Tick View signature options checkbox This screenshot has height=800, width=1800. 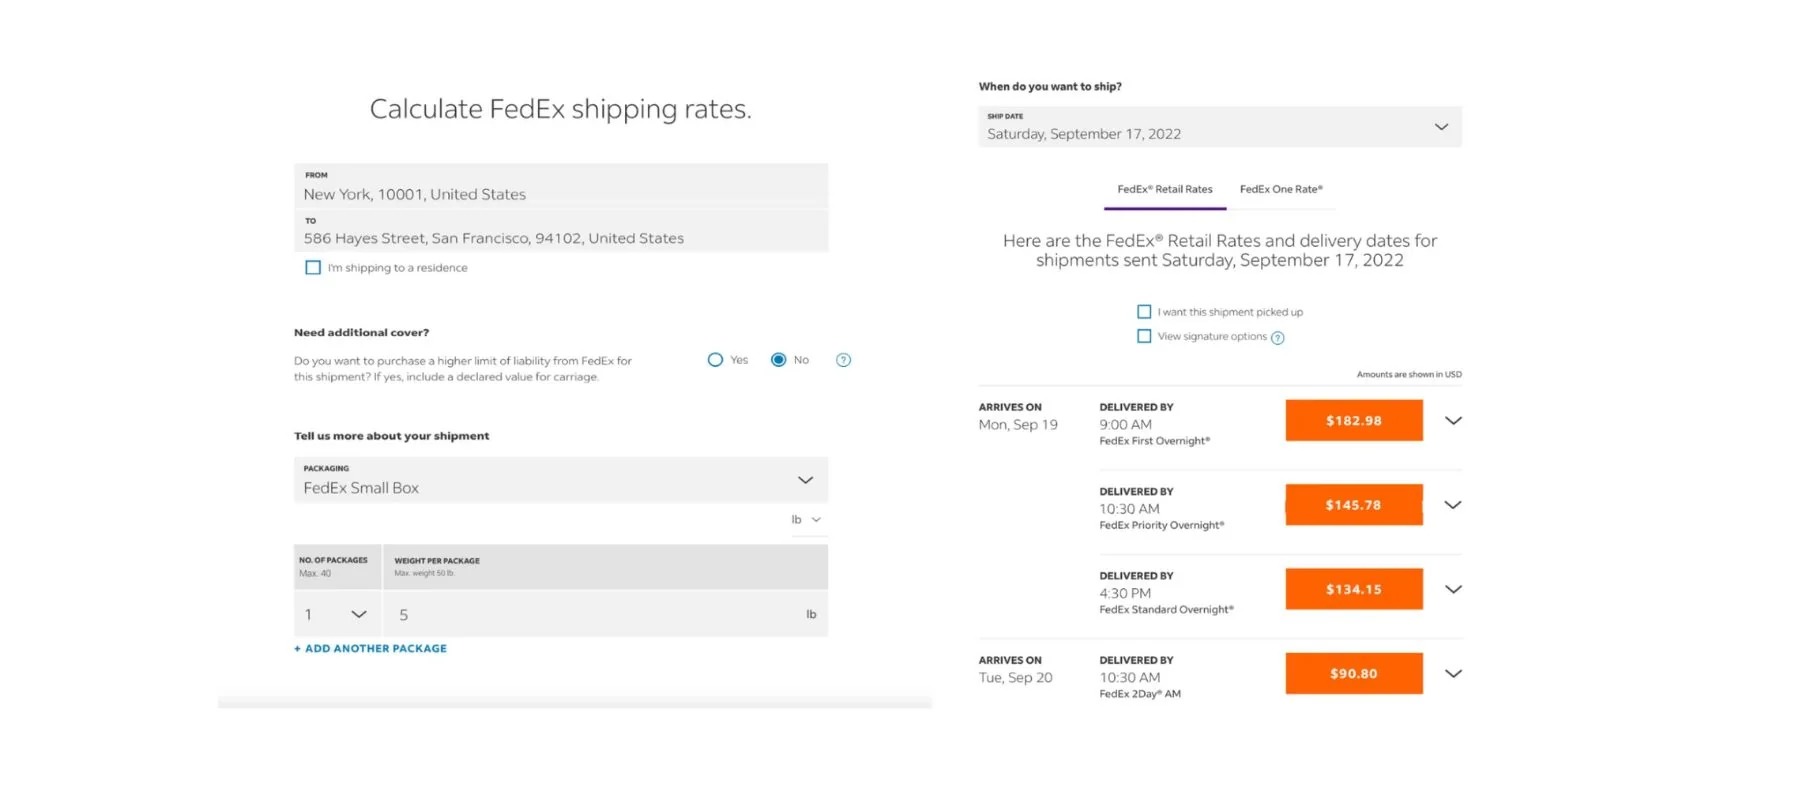1144,336
